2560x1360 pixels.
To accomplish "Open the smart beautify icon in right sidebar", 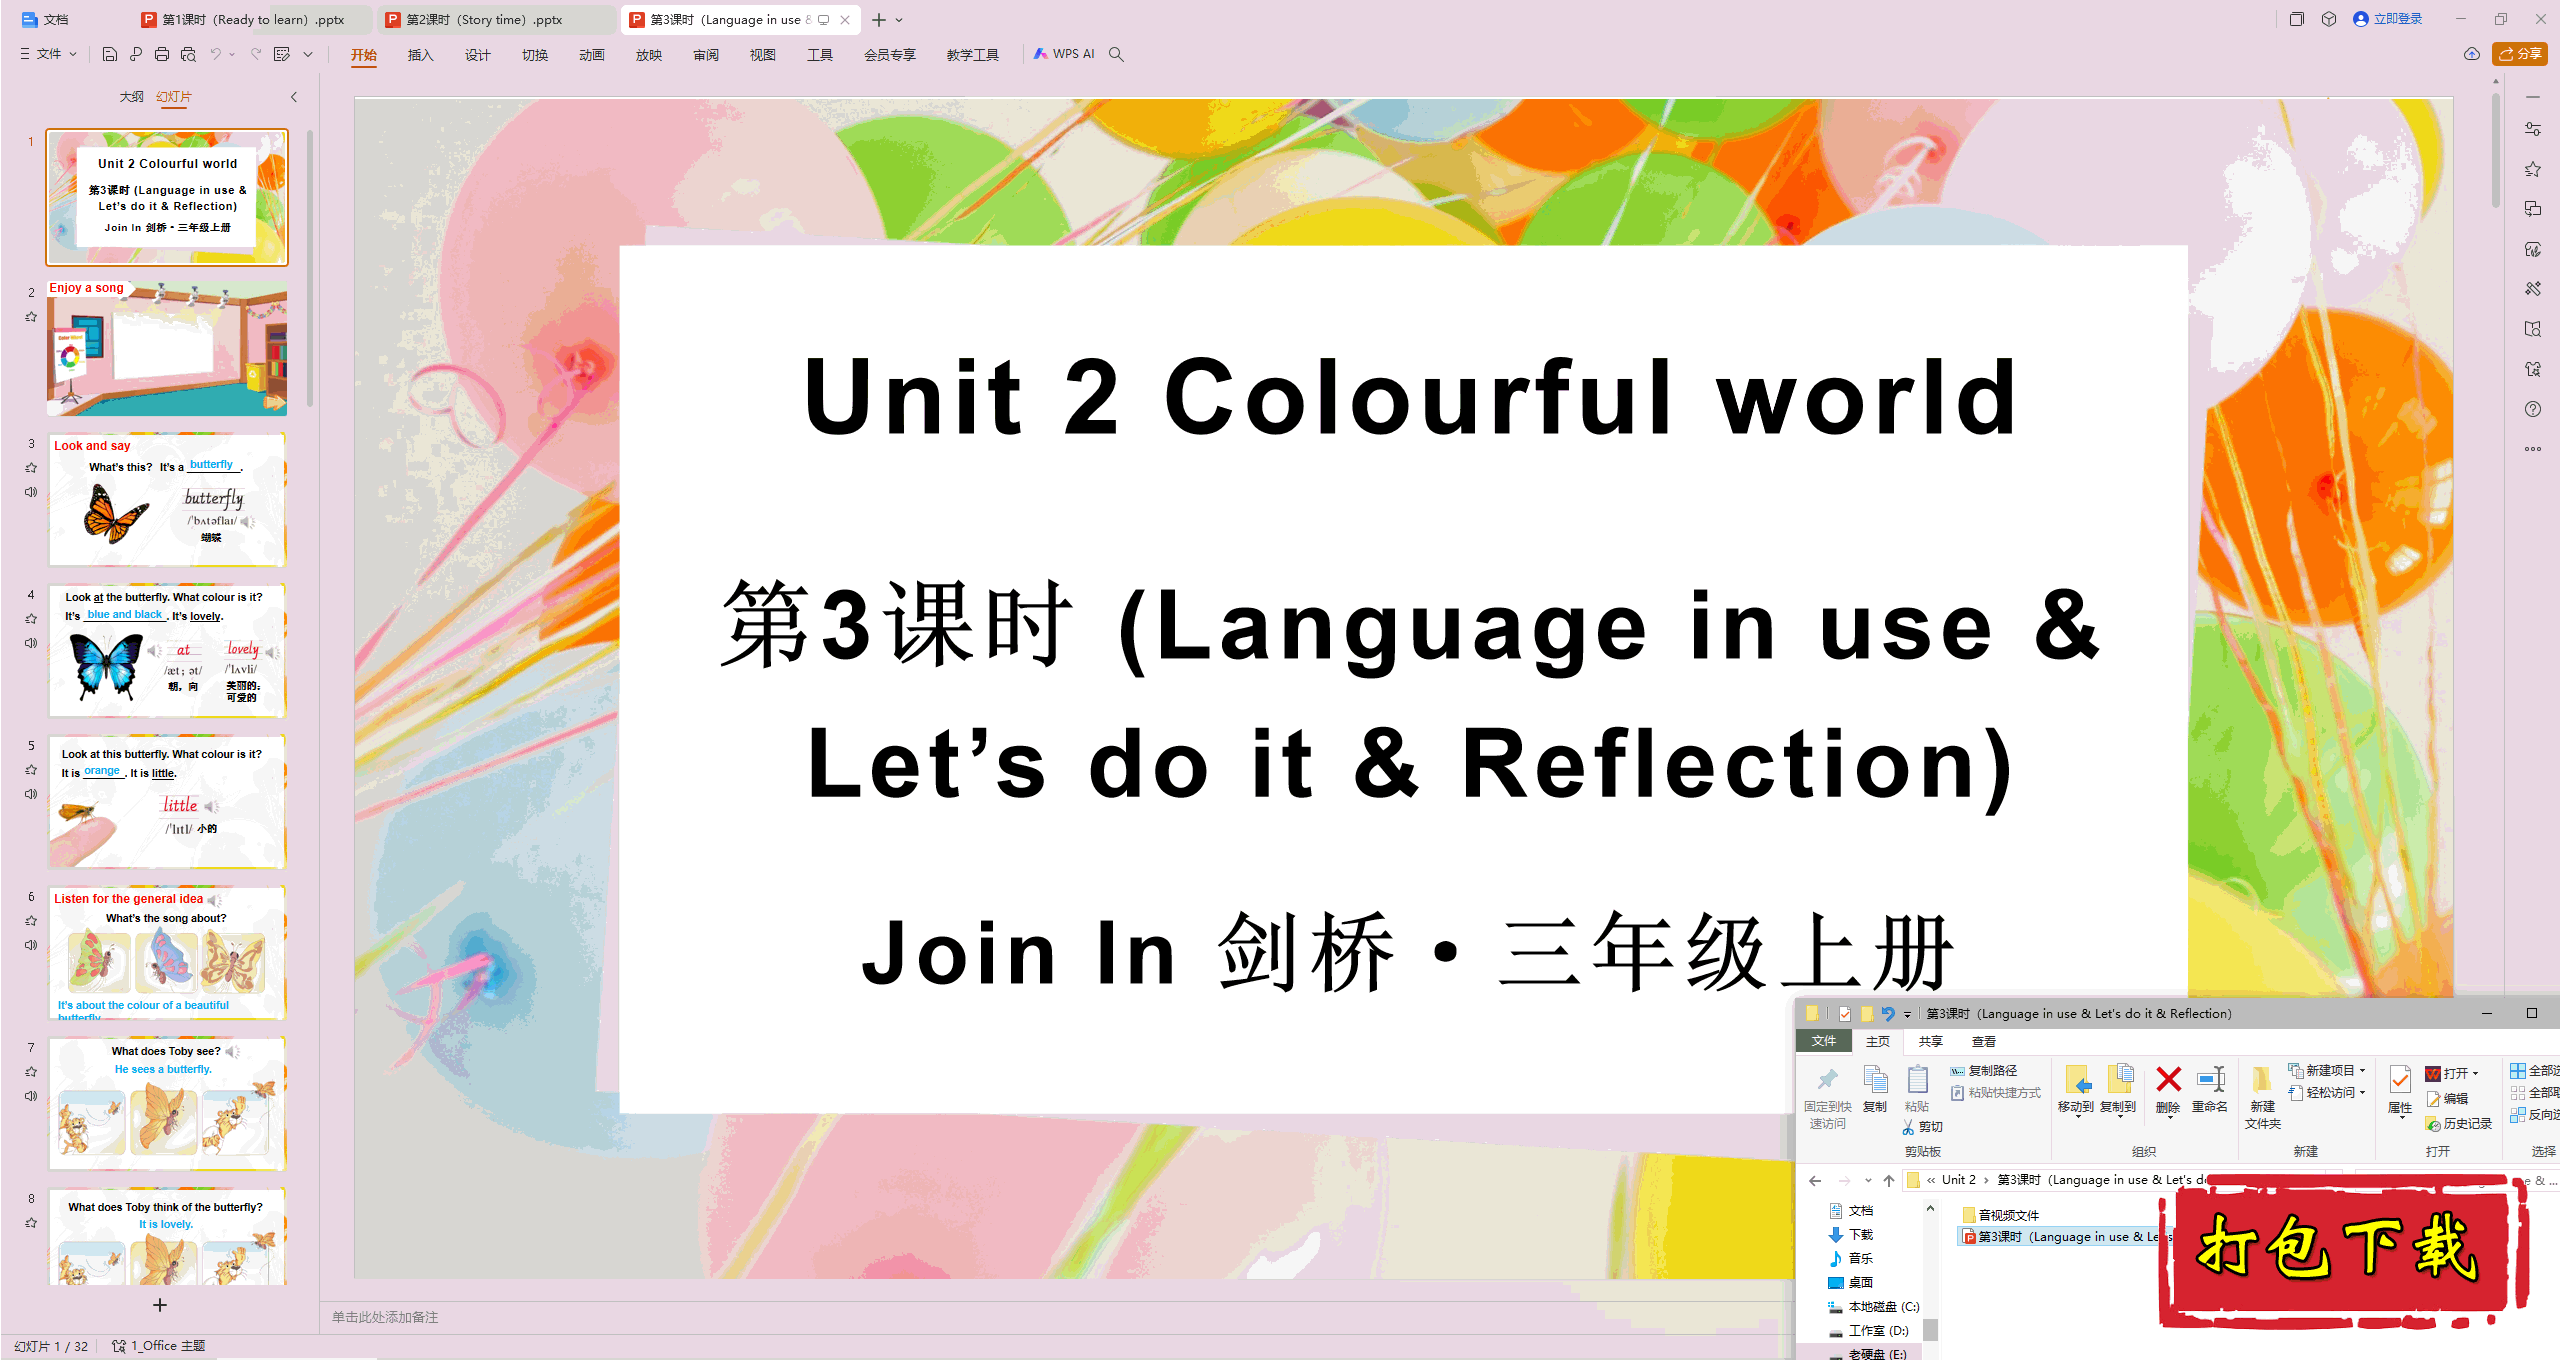I will 2533,249.
